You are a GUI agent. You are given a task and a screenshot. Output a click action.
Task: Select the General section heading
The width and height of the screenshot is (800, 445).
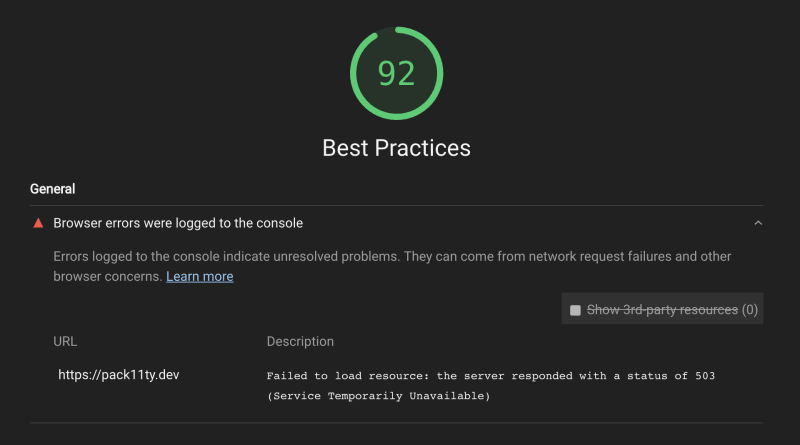tap(53, 189)
